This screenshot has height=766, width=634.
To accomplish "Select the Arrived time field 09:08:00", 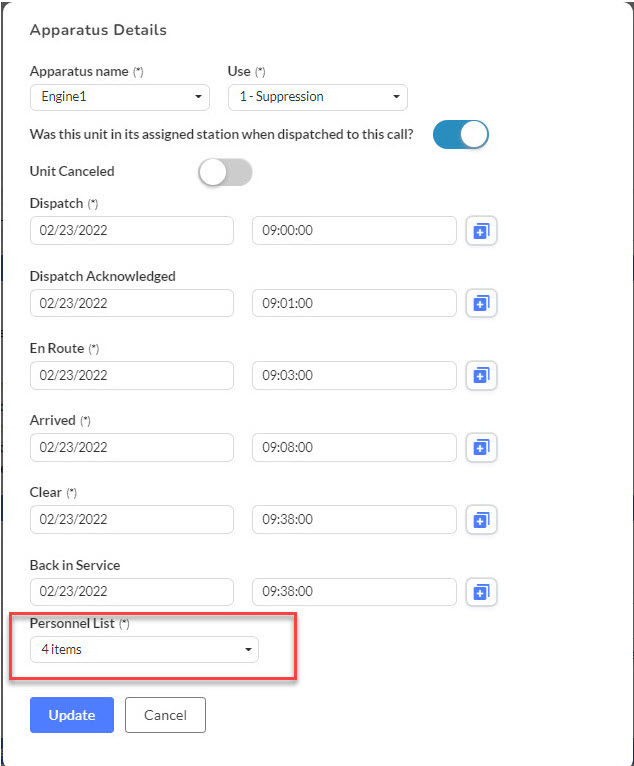I will point(354,447).
